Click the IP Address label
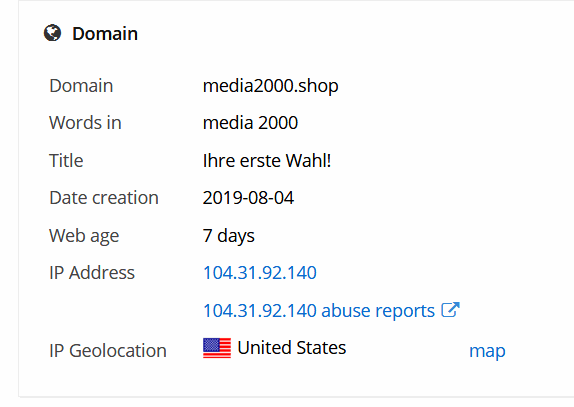 92,273
